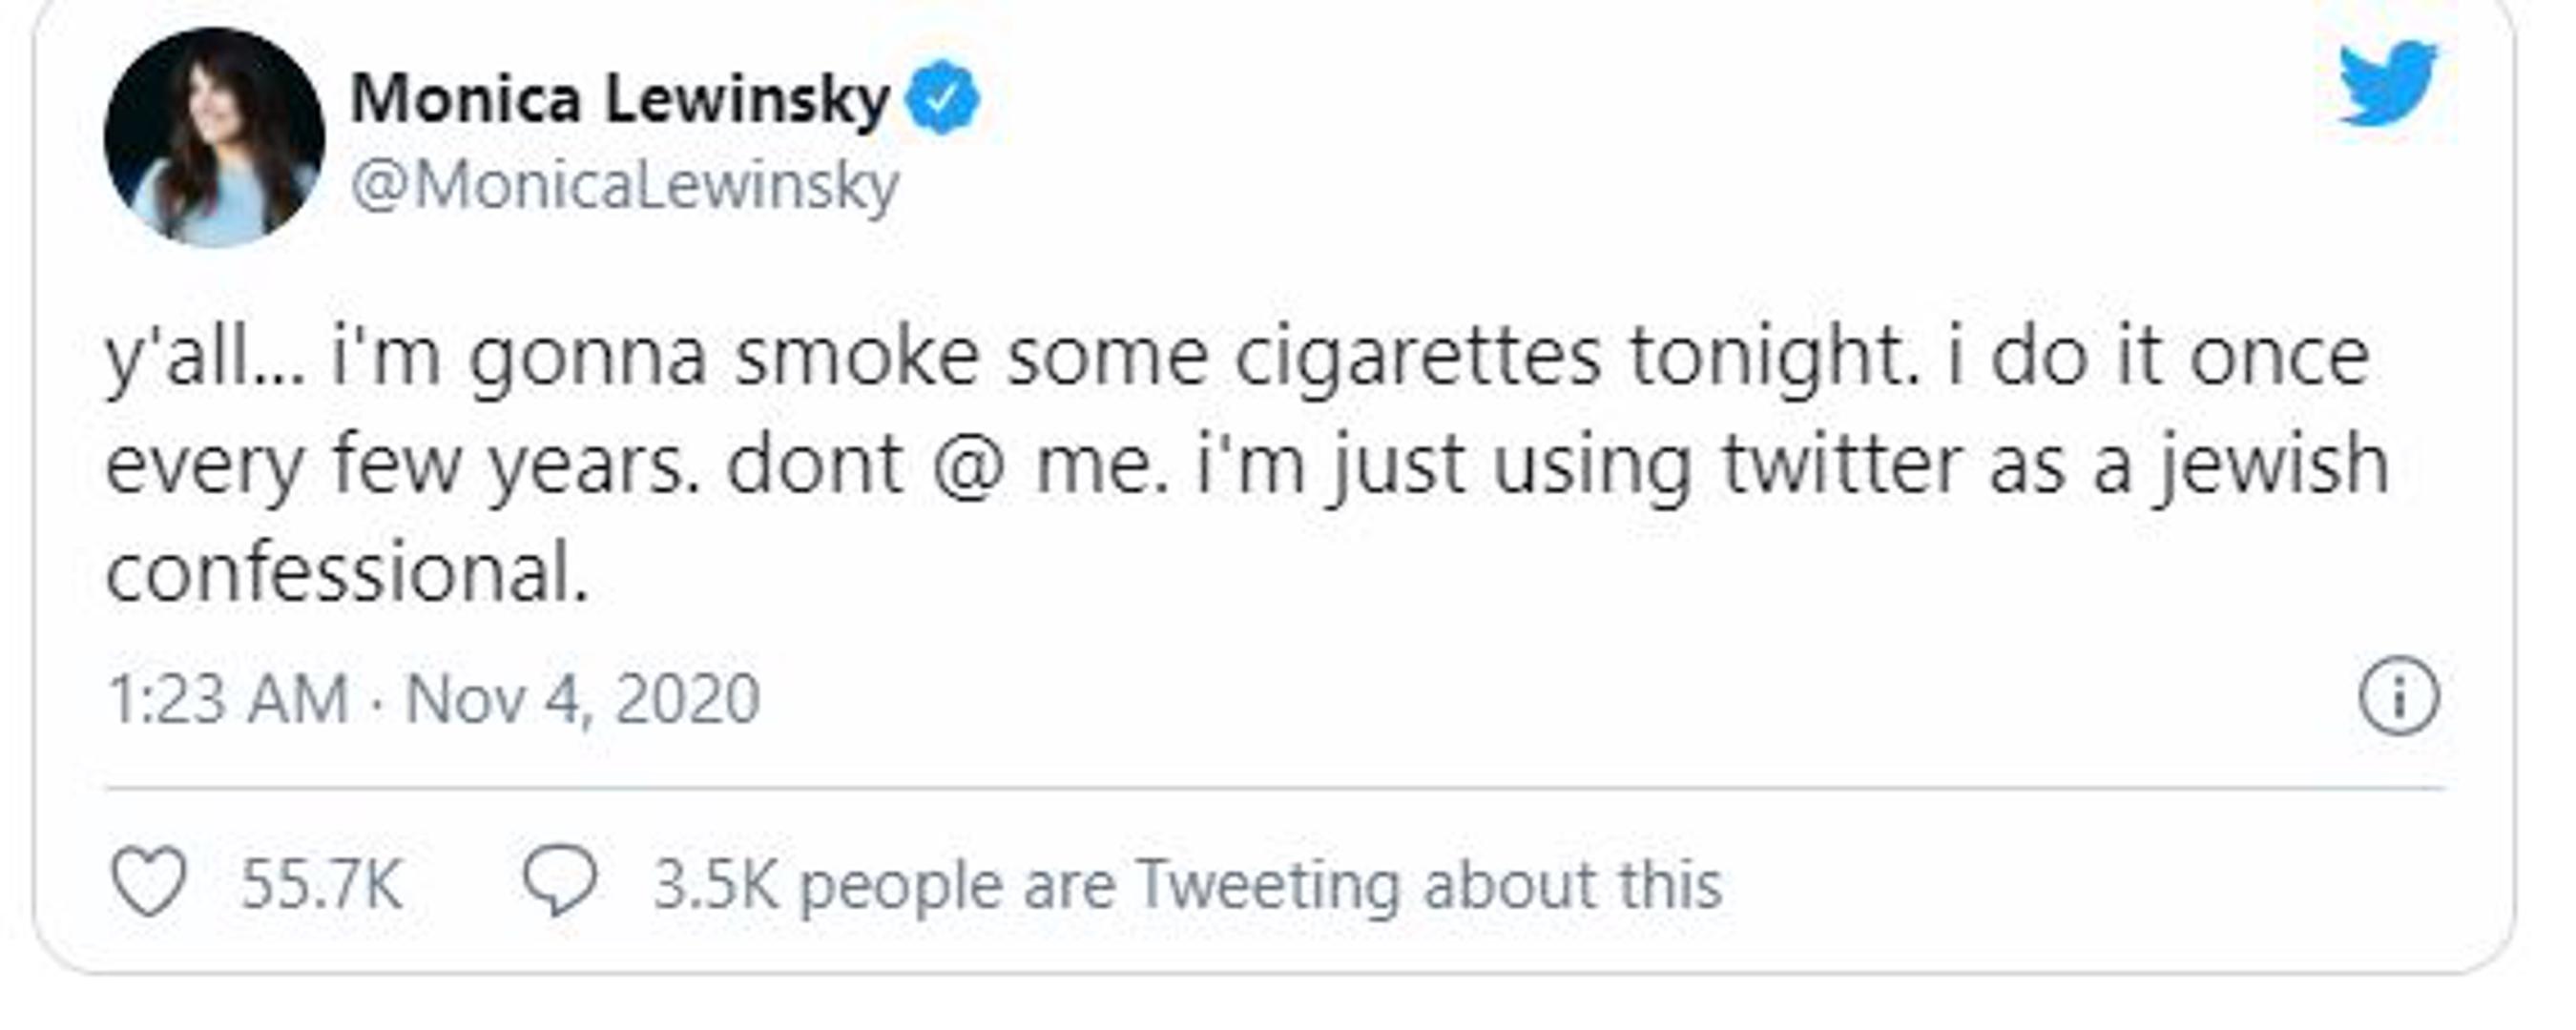
Task: Like the tweet with the heart icon
Action: (149, 882)
